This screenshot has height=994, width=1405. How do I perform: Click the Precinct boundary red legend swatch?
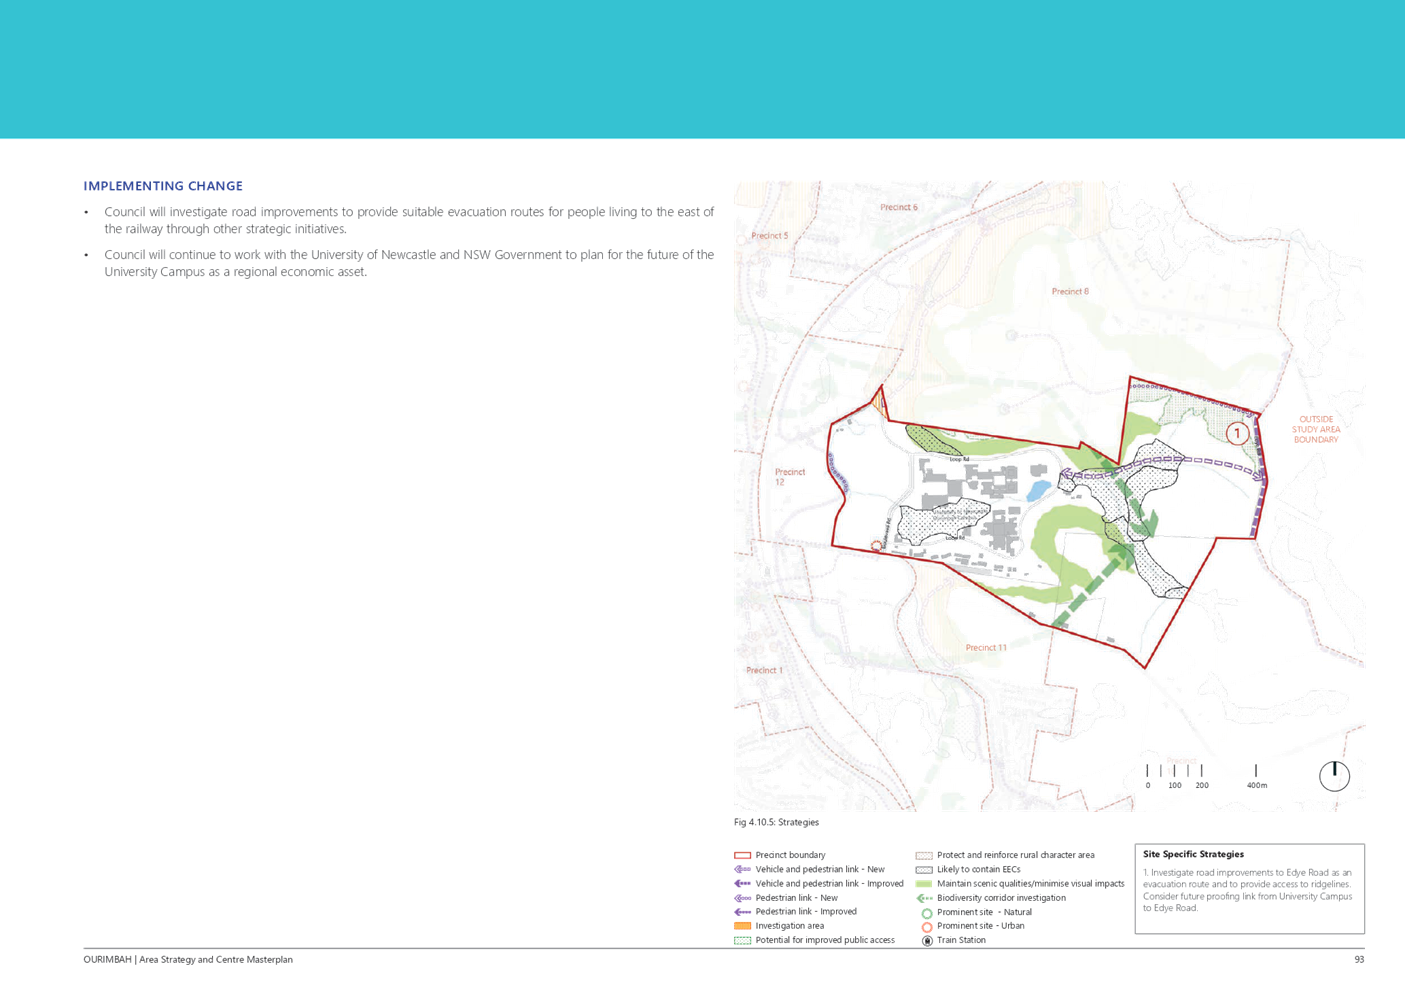tap(742, 856)
